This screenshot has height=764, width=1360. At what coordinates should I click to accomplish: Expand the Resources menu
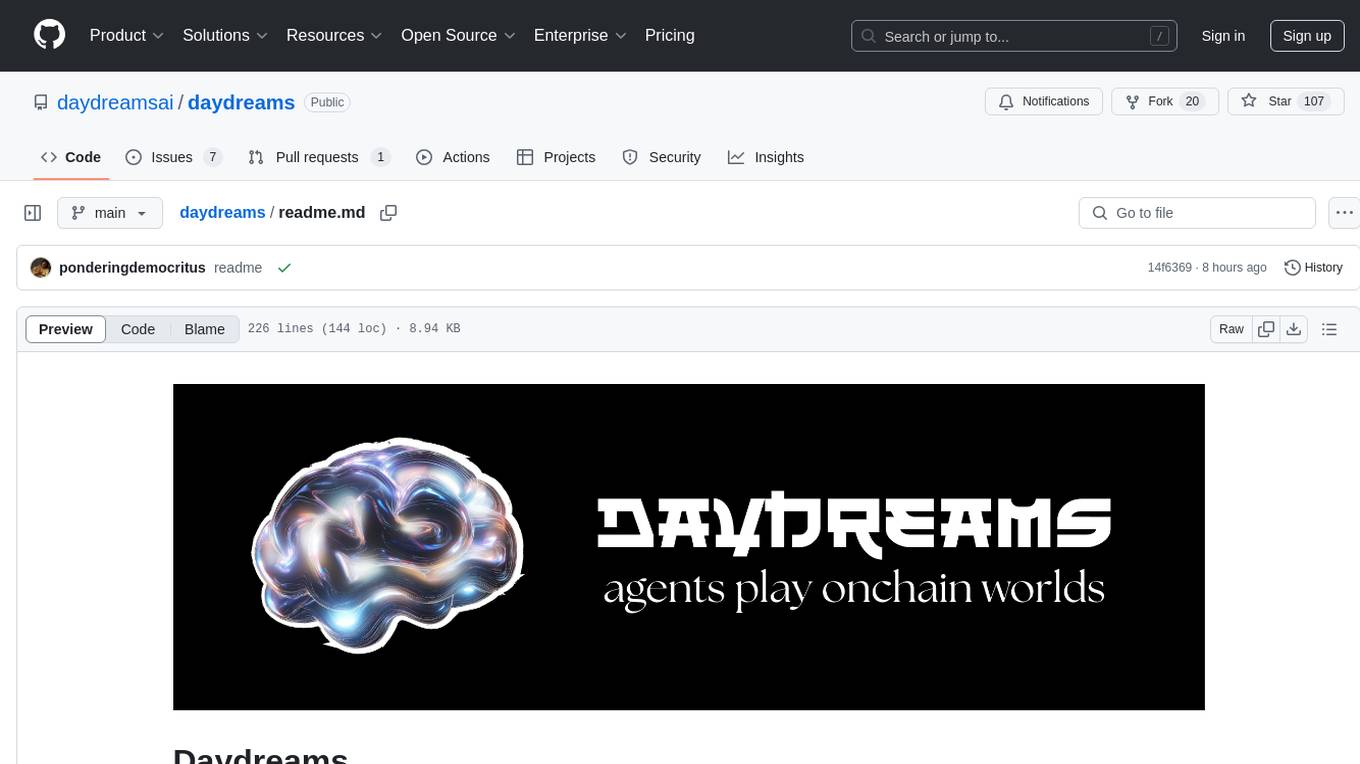[x=334, y=35]
